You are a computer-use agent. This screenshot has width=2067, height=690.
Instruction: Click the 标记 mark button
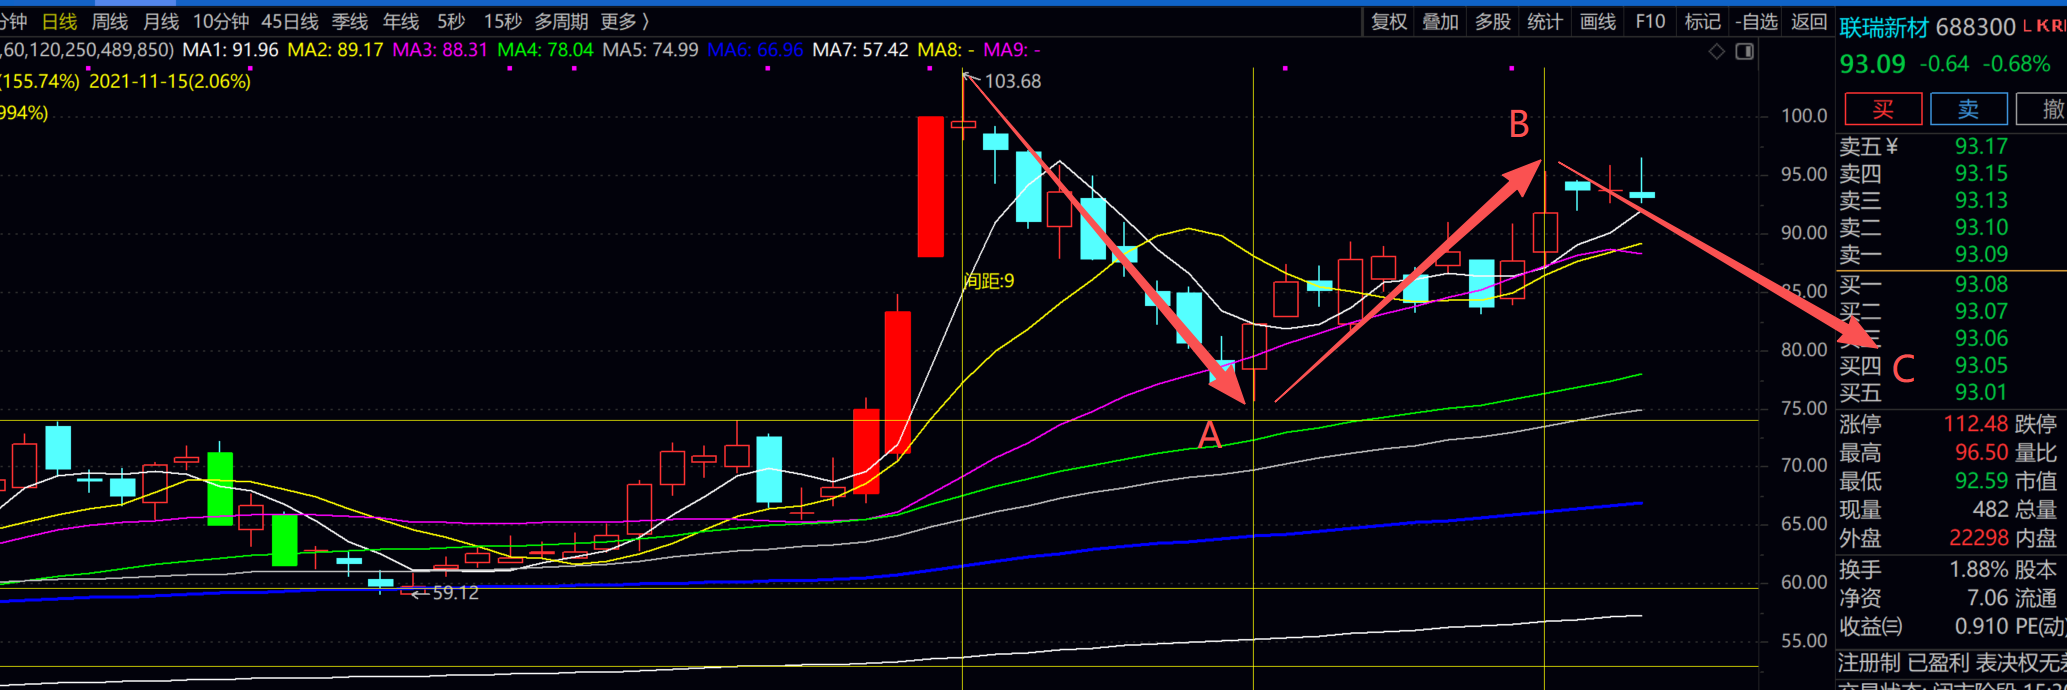[1702, 21]
